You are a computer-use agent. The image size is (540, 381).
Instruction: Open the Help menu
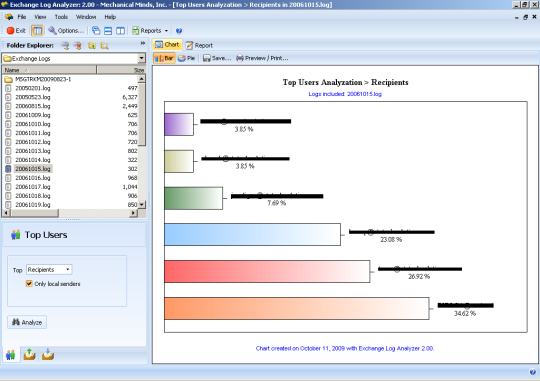[x=110, y=17]
